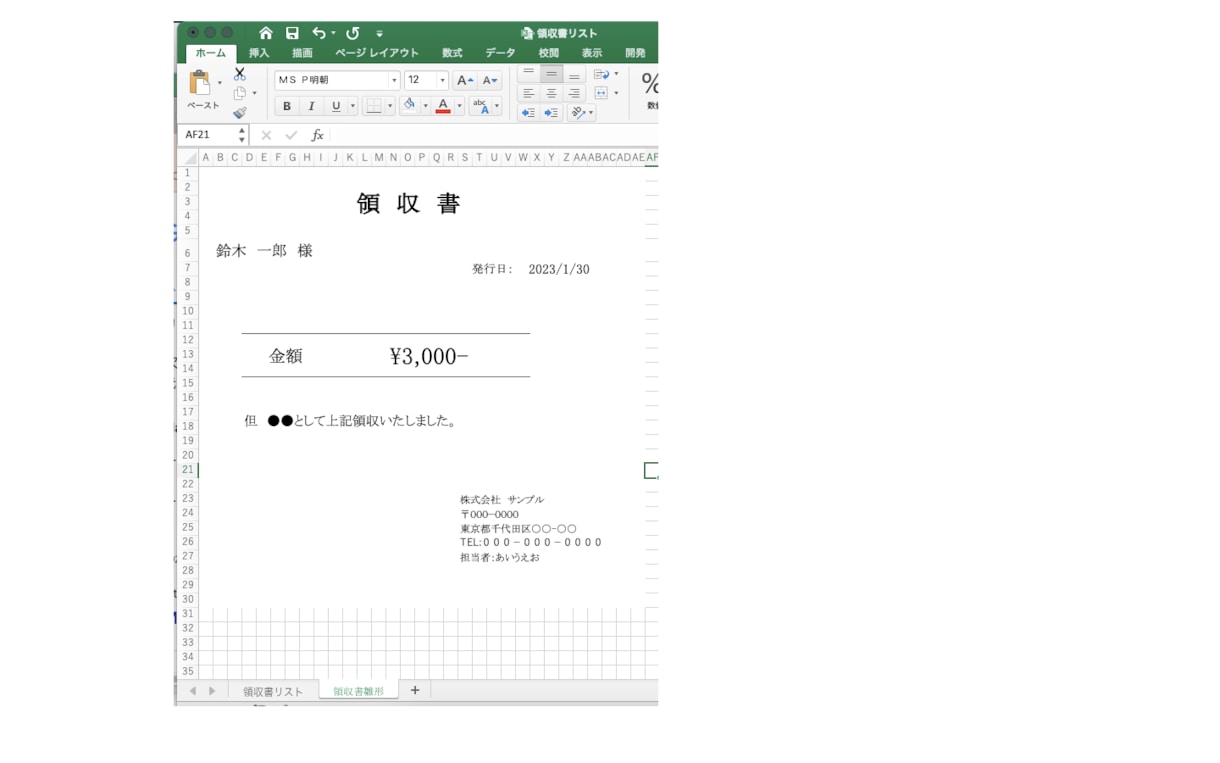Viewport: 1220px width, 763px height.
Task: Open the insert function fx button
Action: [317, 135]
